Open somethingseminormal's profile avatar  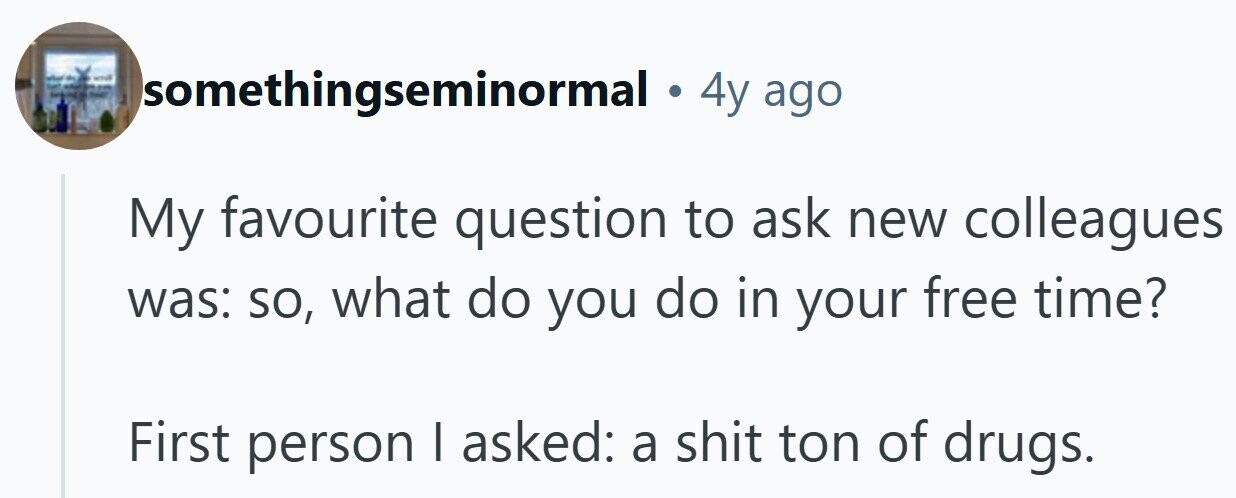[x=79, y=86]
